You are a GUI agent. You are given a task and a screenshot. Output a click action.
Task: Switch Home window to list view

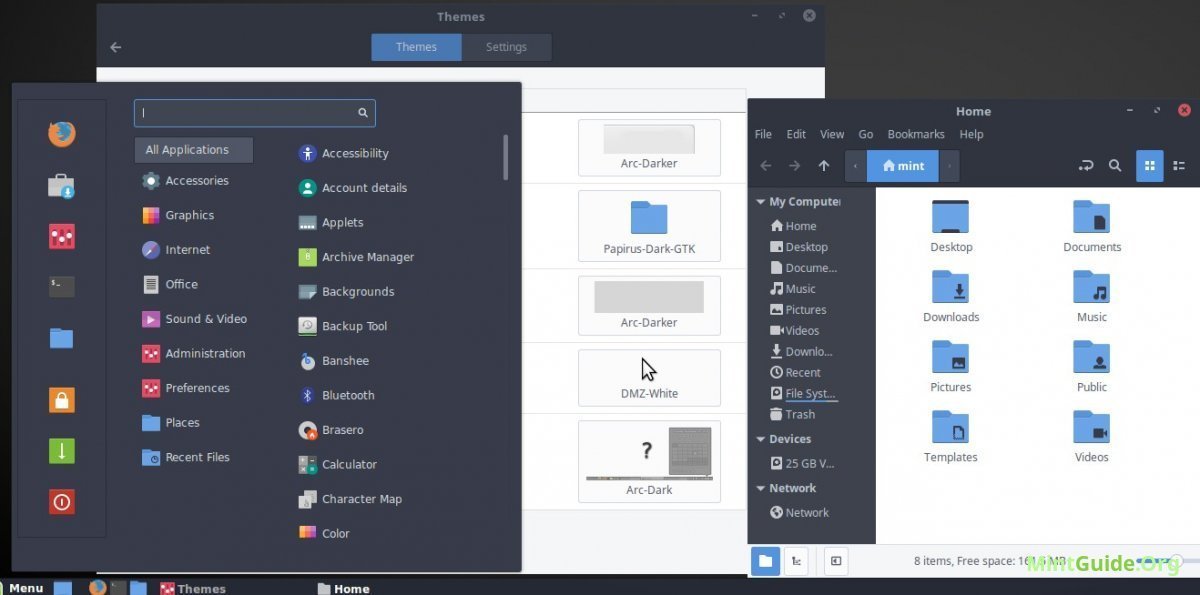[x=1179, y=166]
